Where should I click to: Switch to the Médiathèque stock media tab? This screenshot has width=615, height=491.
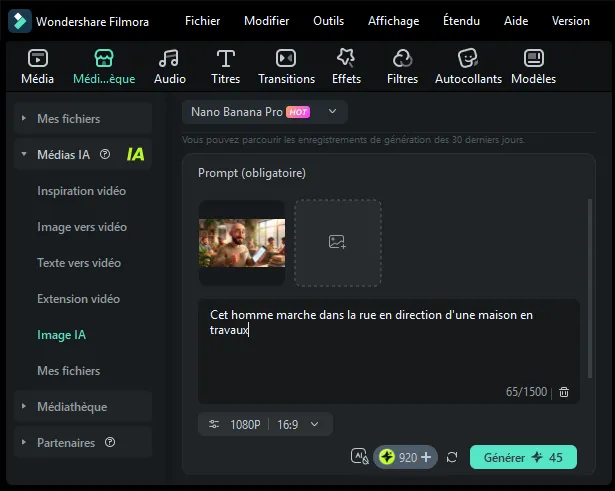pos(104,67)
